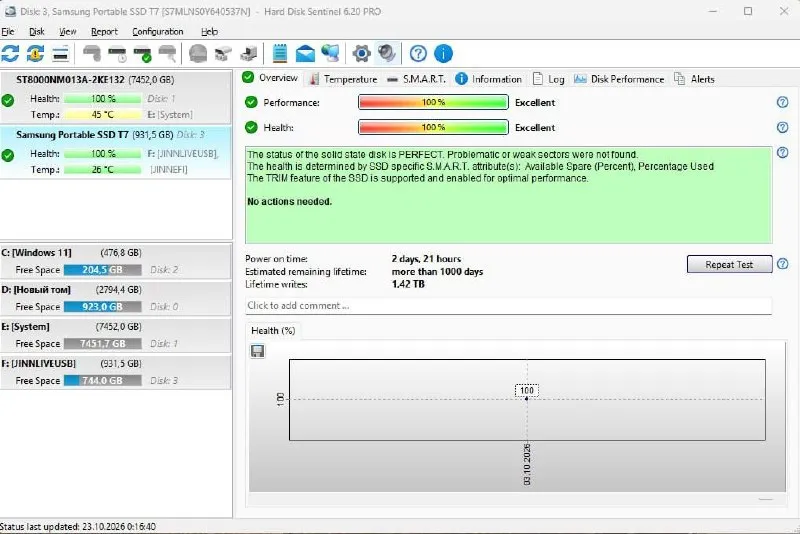The image size is (800, 534).
Task: Click the 45 °C temperature bar
Action: 103,115
